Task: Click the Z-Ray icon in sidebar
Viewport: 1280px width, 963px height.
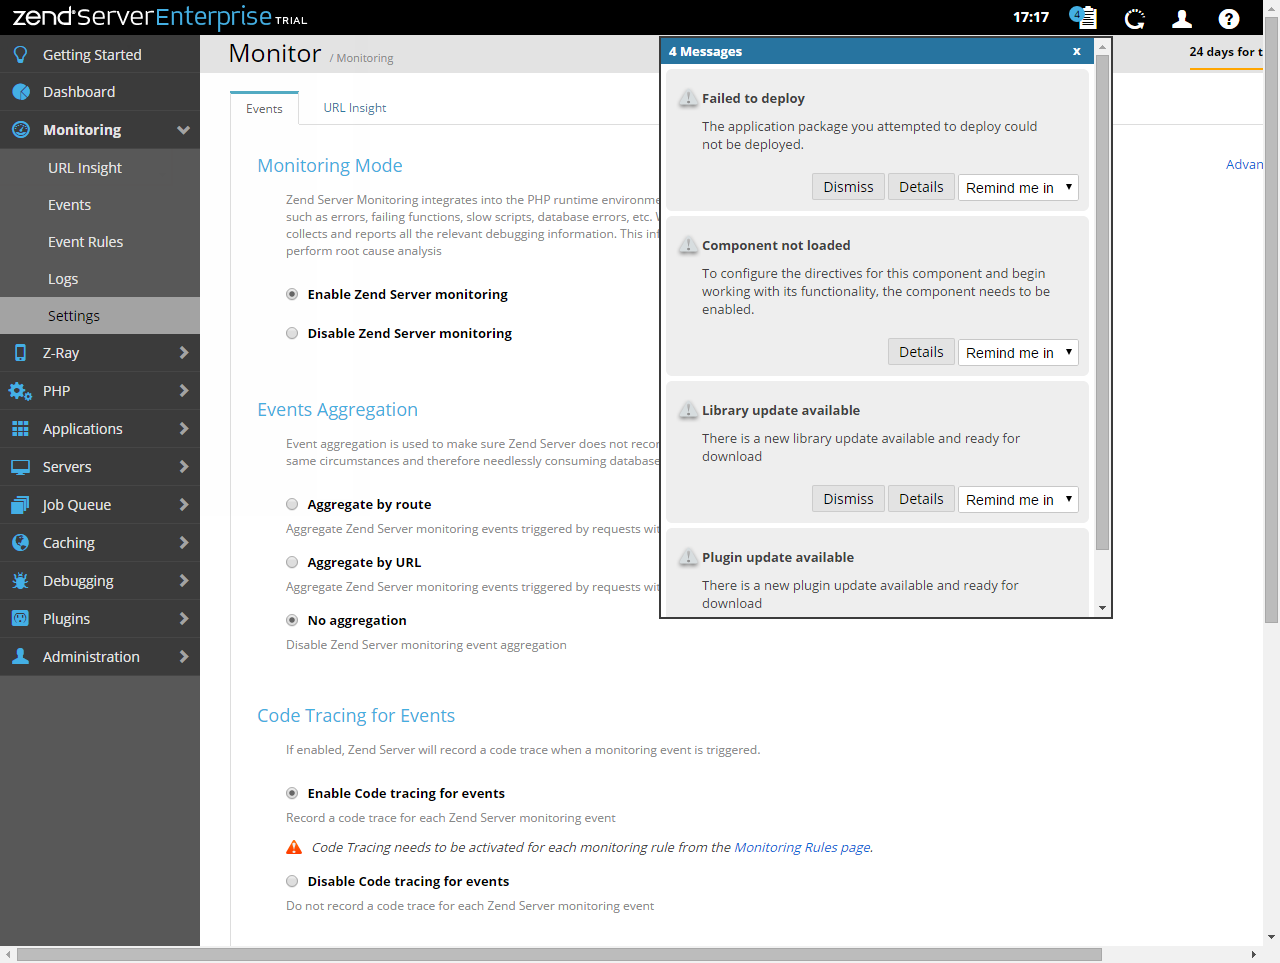Action: pyautogui.click(x=20, y=353)
